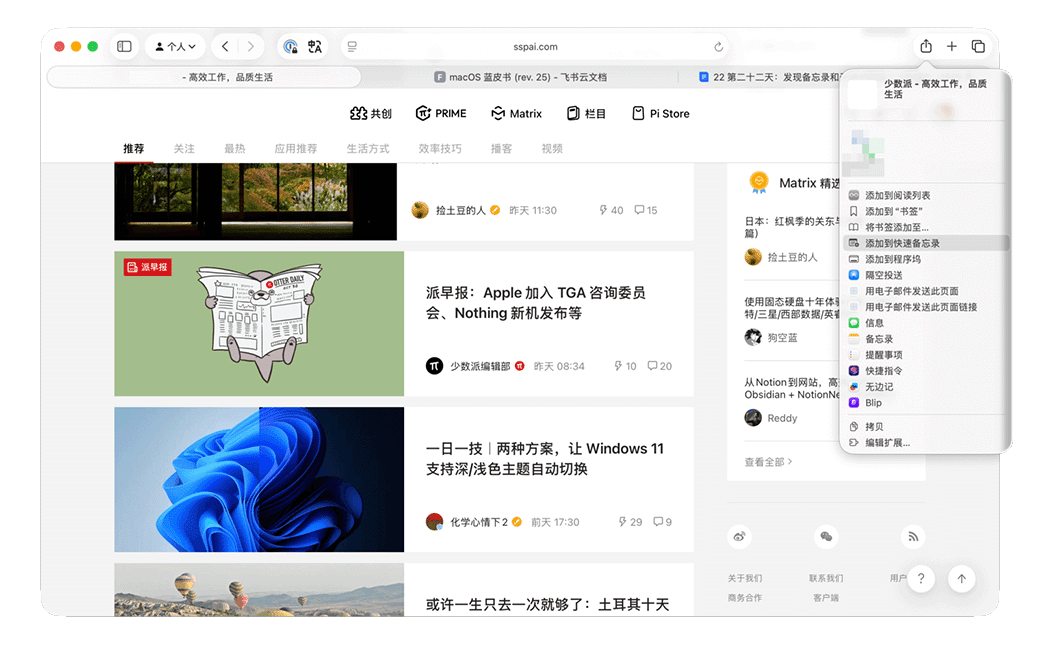
Task: Click 编辑扩展... in share menu
Action: [x=887, y=442]
